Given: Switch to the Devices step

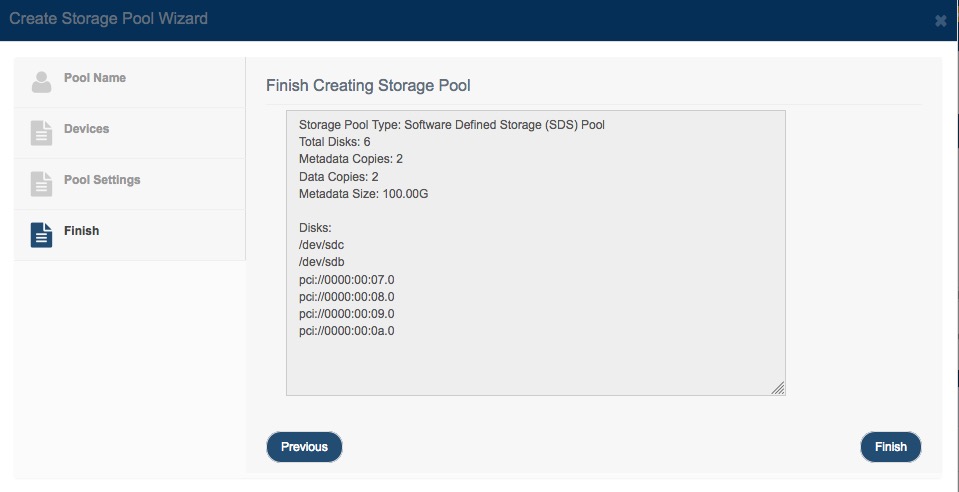Looking at the screenshot, I should click(x=86, y=129).
